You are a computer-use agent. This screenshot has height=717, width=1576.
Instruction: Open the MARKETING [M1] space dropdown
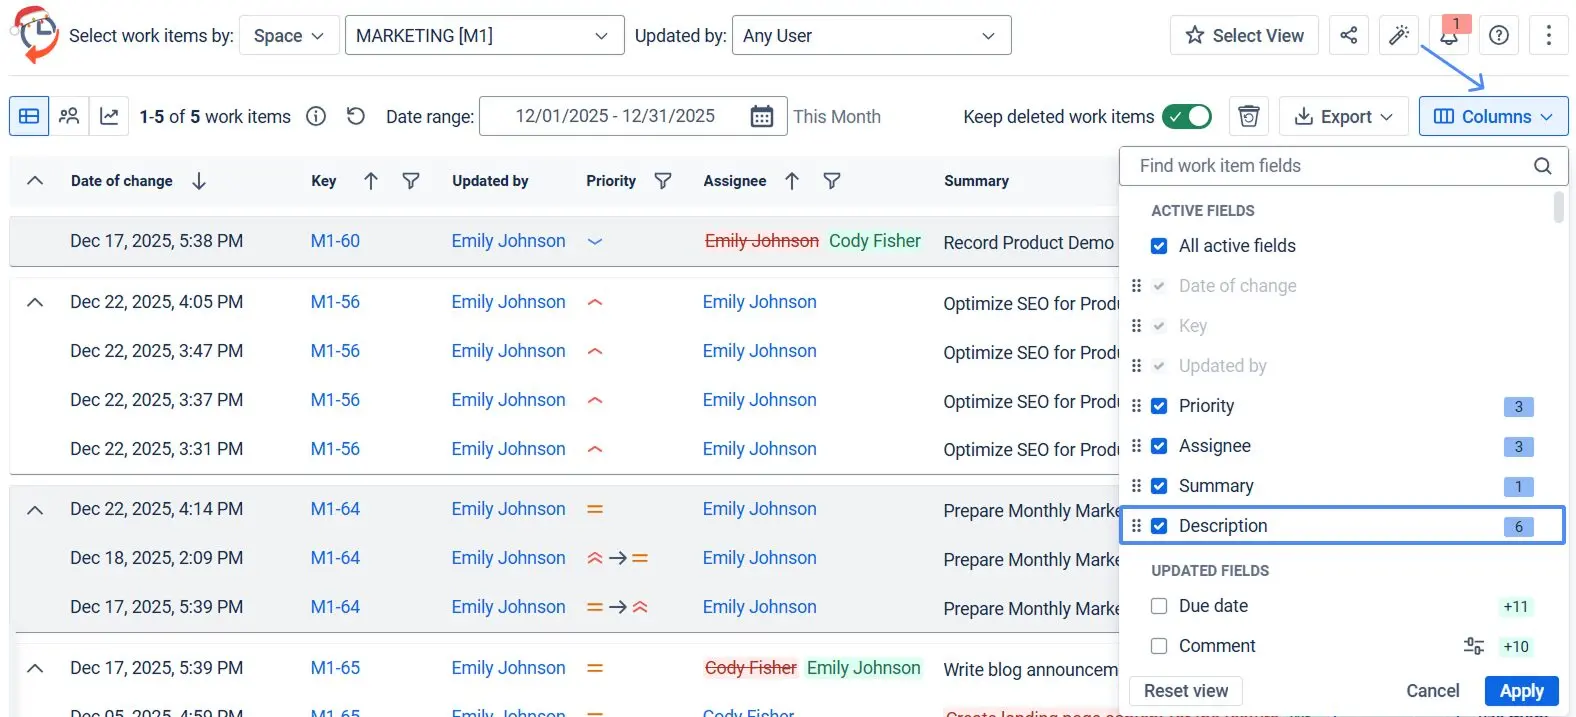pyautogui.click(x=484, y=35)
